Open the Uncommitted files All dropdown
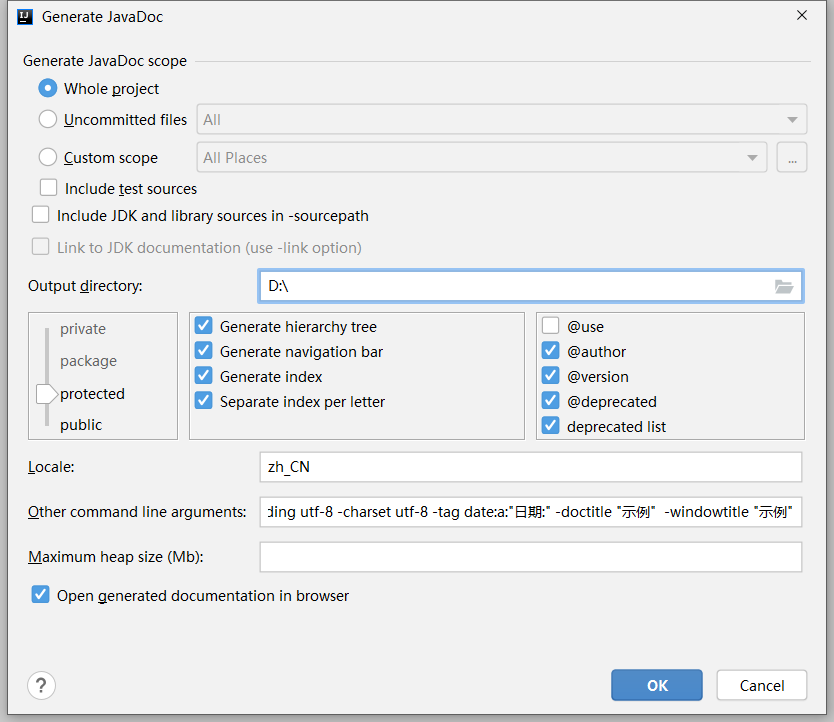This screenshot has width=834, height=722. (502, 119)
